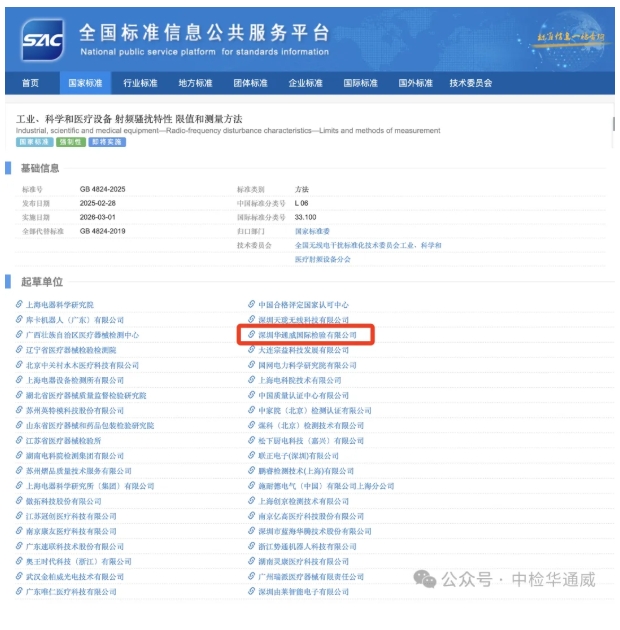Click the standard number GB 4824-2025
This screenshot has width=620, height=630.
[x=102, y=189]
